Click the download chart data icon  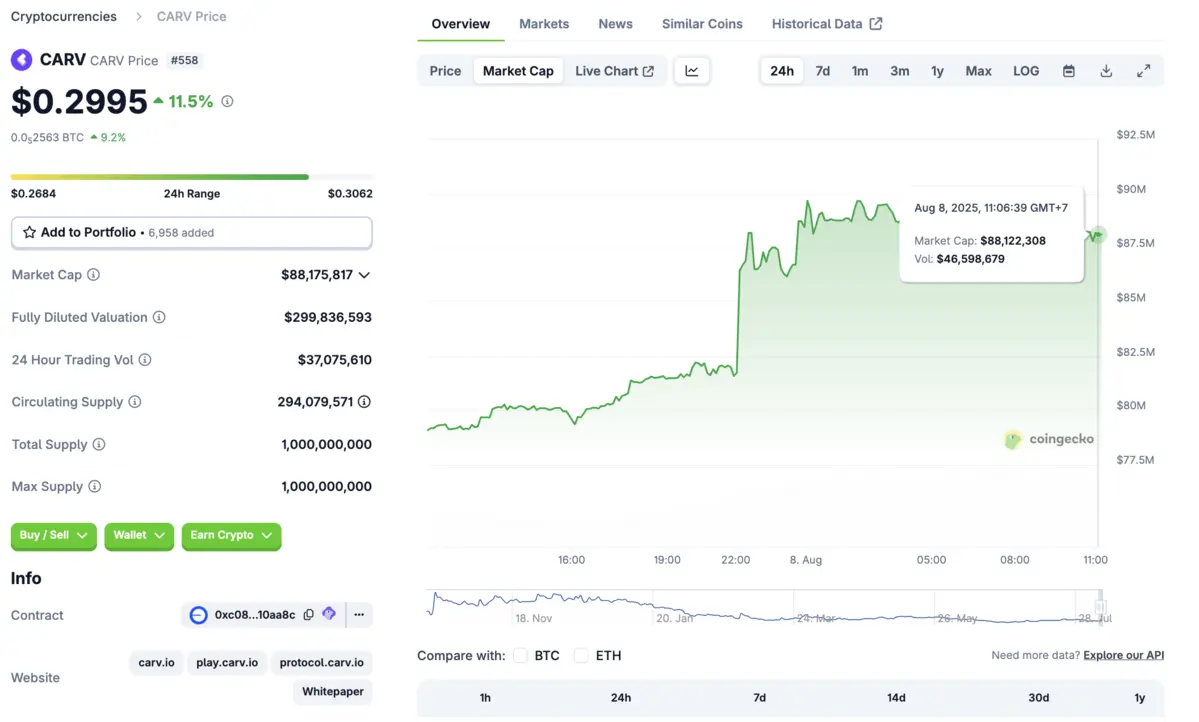(1106, 71)
